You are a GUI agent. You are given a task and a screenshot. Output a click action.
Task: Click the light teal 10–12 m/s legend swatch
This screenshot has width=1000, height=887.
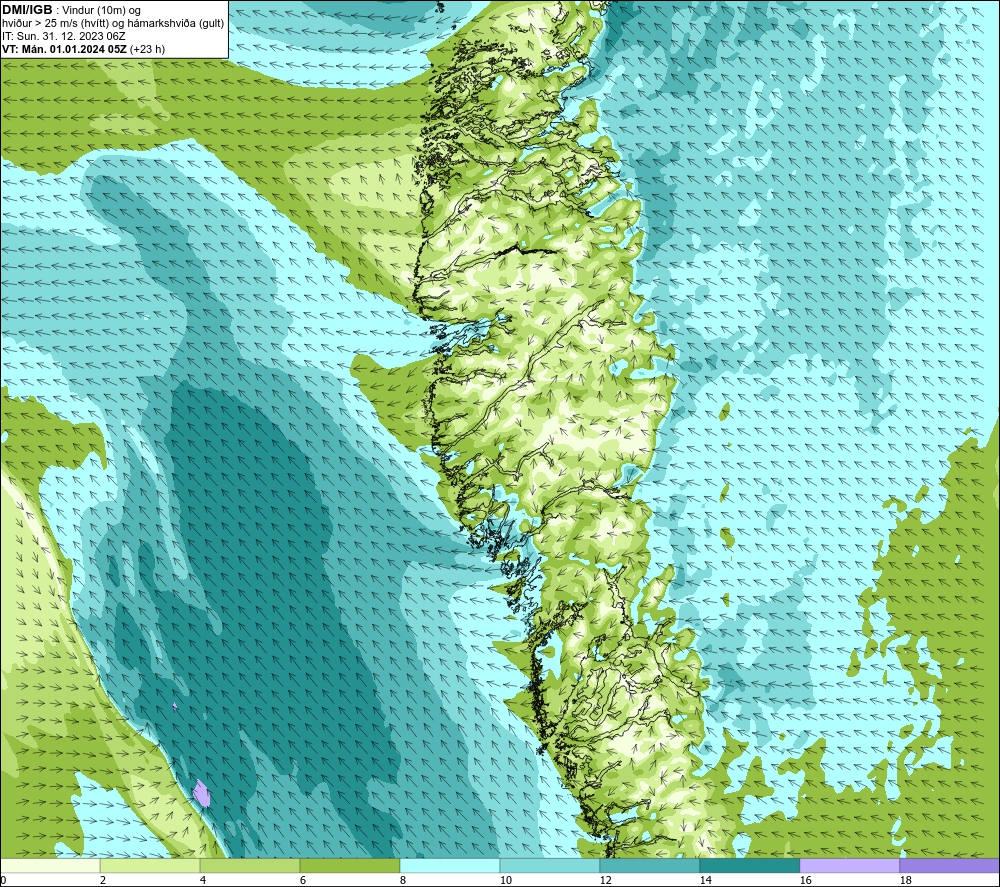(x=550, y=865)
